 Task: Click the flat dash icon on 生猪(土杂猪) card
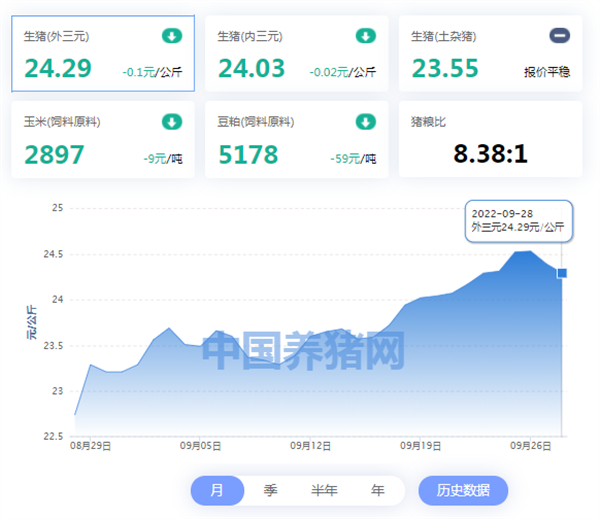[560, 36]
